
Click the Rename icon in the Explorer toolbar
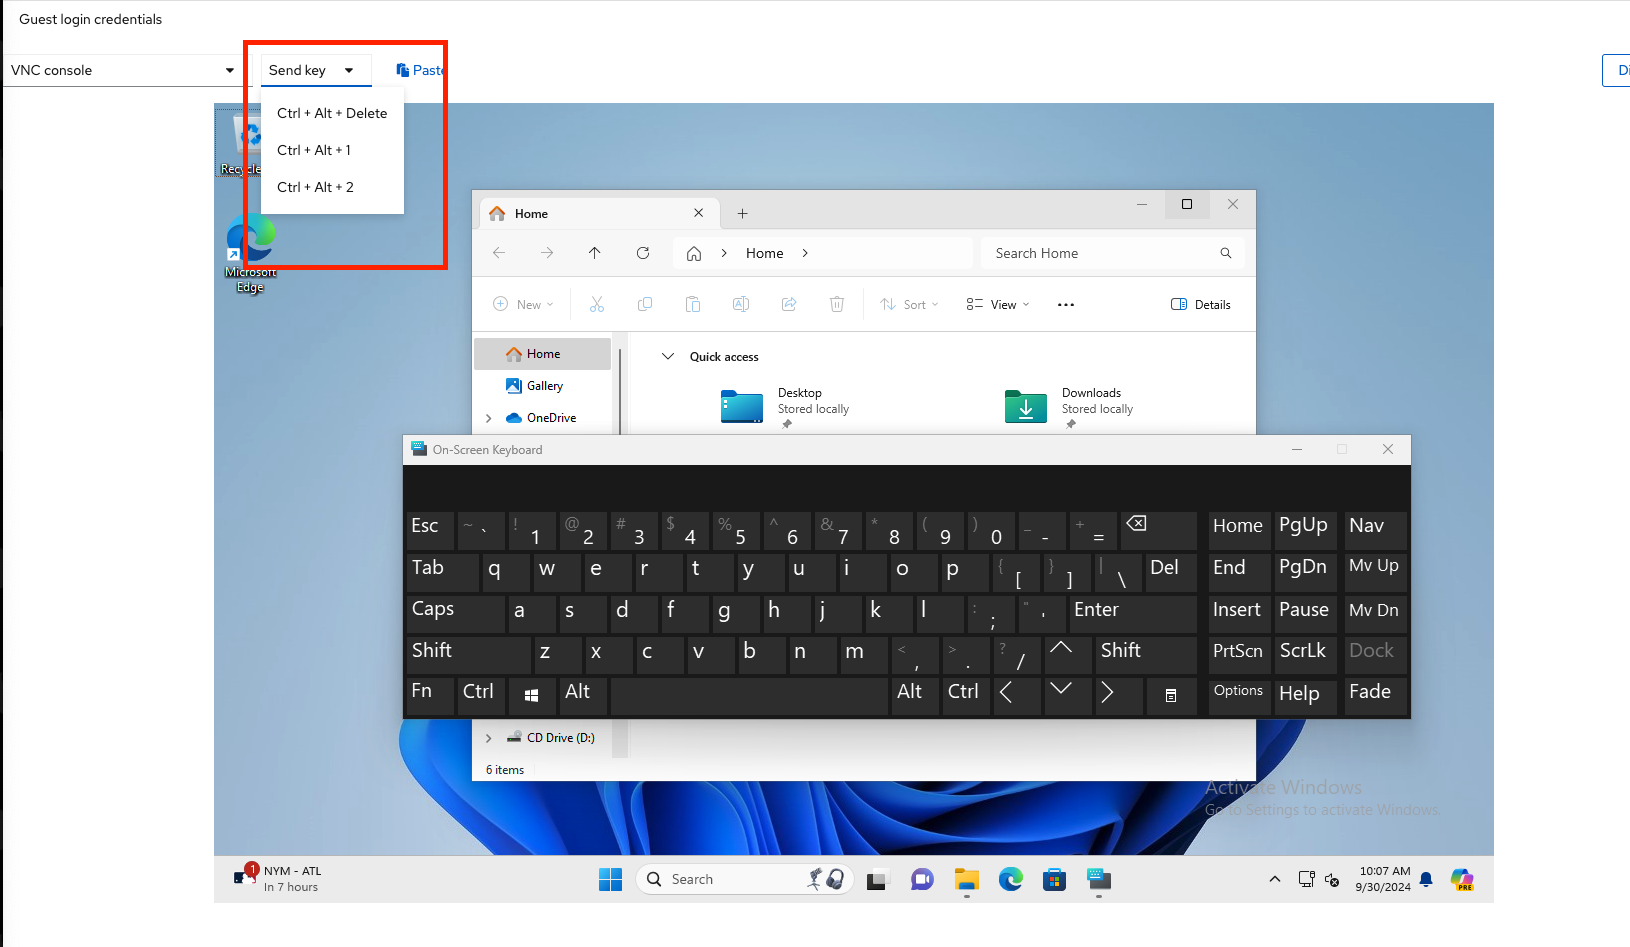pos(741,304)
